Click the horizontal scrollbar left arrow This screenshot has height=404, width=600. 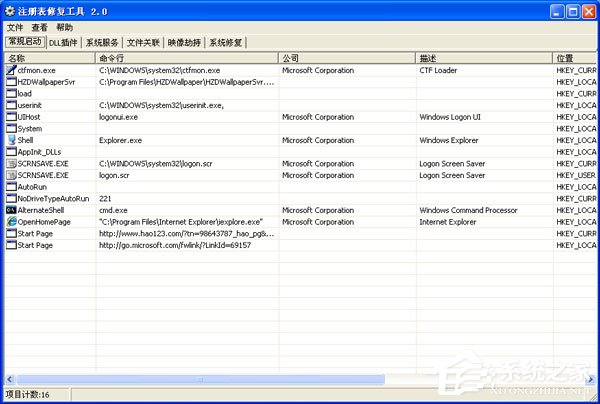[x=10, y=379]
